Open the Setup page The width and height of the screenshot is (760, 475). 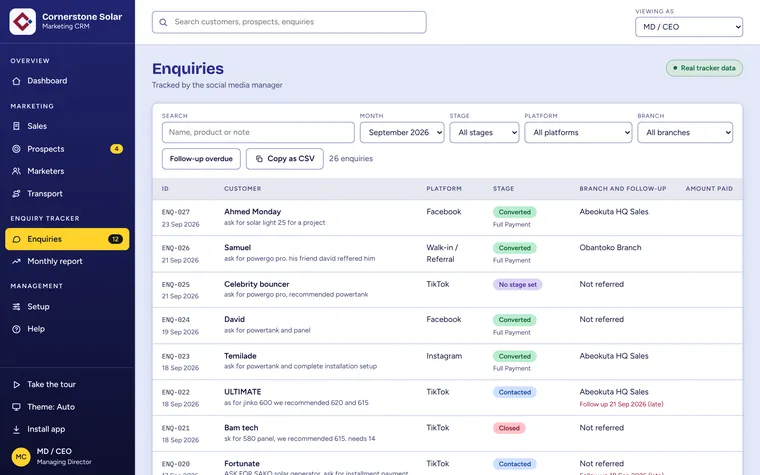pyautogui.click(x=67, y=307)
